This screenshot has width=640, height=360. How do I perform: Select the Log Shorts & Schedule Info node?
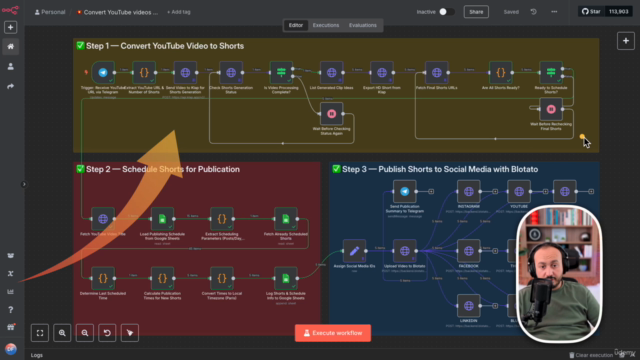pos(286,278)
